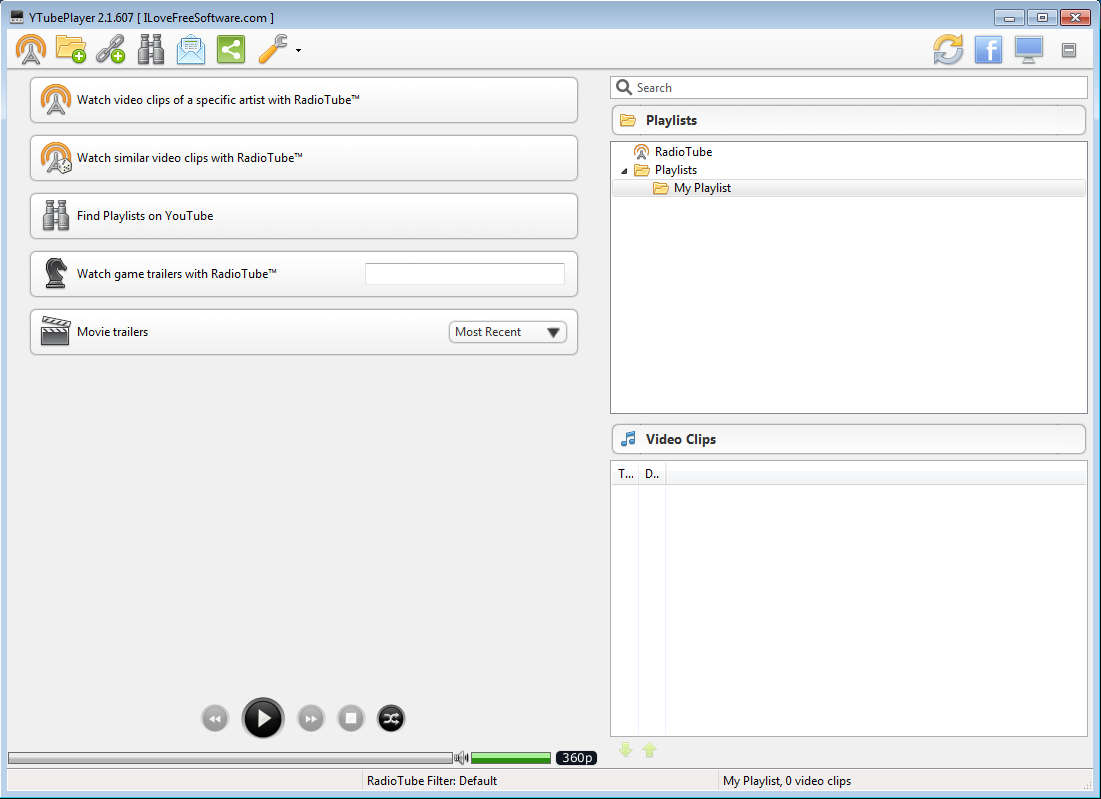This screenshot has width=1101, height=799.
Task: Click the Facebook icon
Action: click(x=988, y=49)
